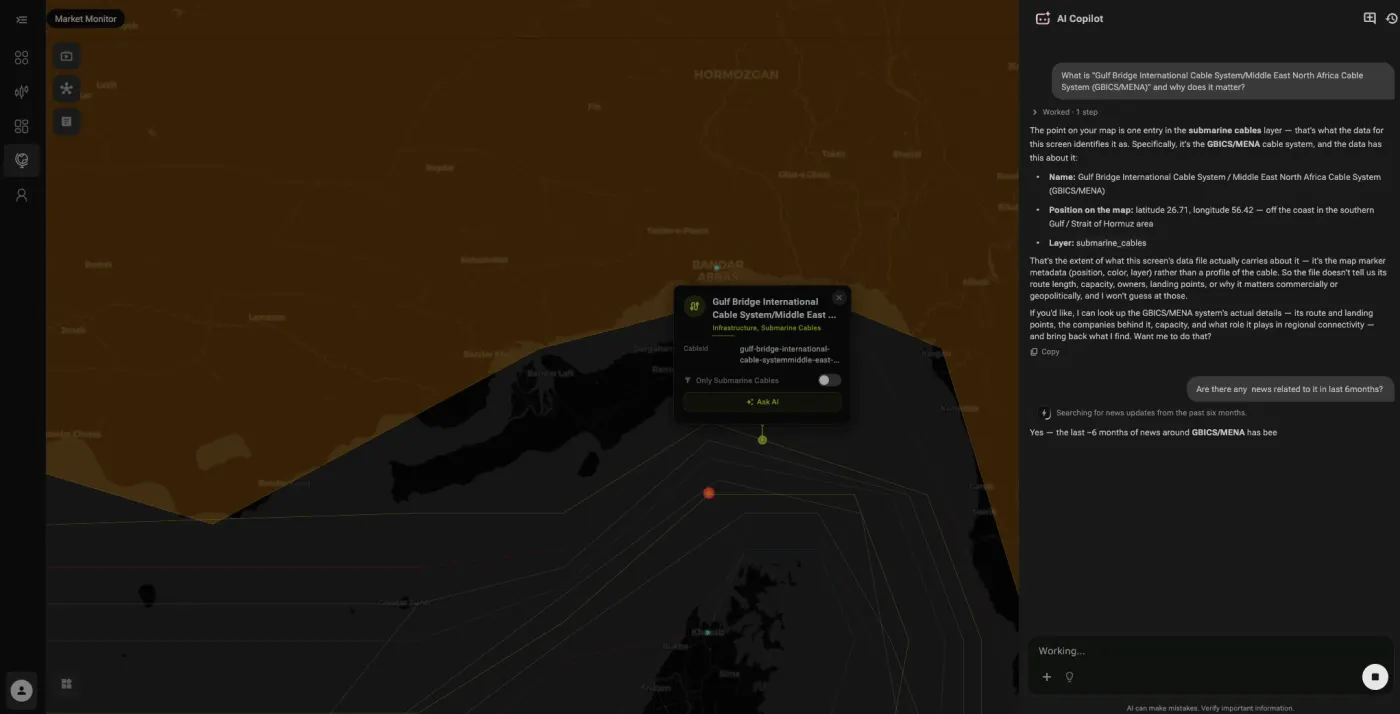The width and height of the screenshot is (1400, 714).
Task: Open the widgets grid sidebar icon
Action: point(21,126)
